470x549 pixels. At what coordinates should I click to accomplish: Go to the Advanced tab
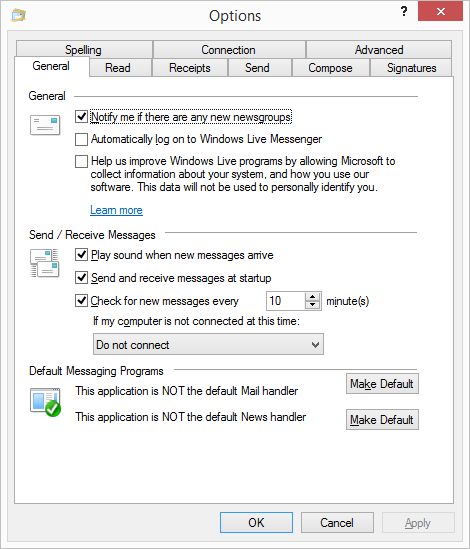[x=379, y=49]
